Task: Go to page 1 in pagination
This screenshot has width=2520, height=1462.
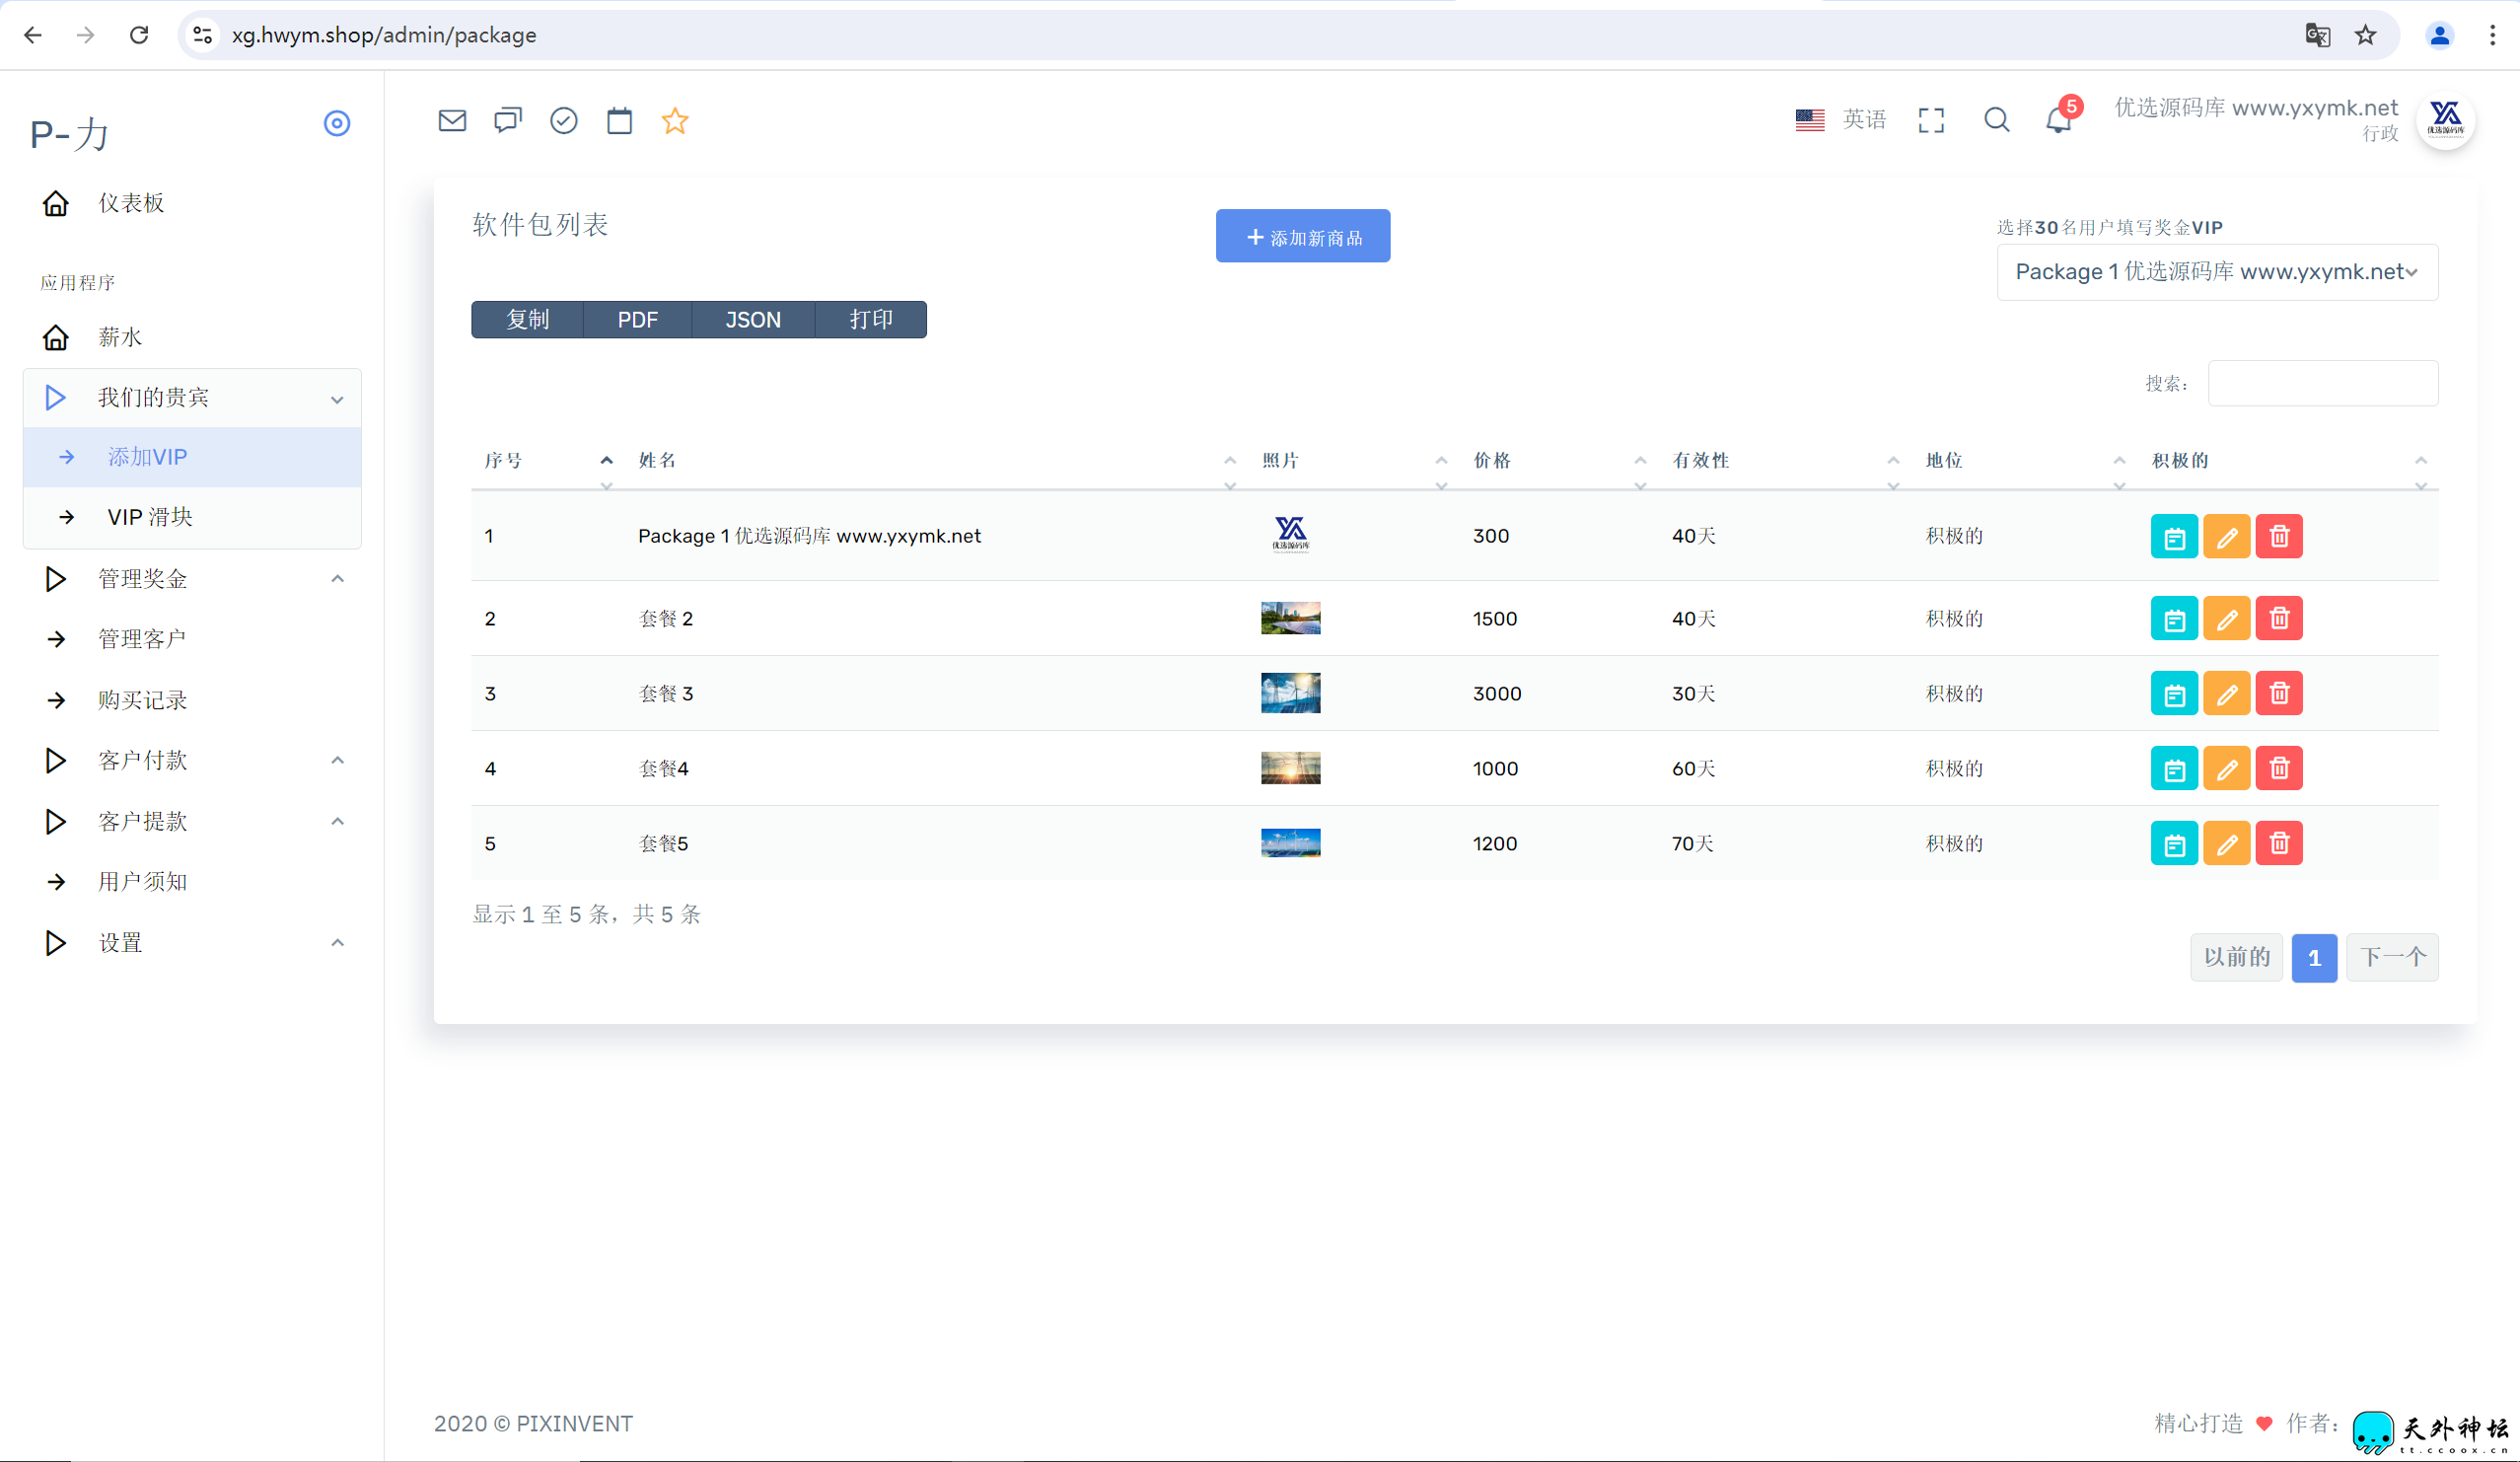Action: coord(2314,958)
